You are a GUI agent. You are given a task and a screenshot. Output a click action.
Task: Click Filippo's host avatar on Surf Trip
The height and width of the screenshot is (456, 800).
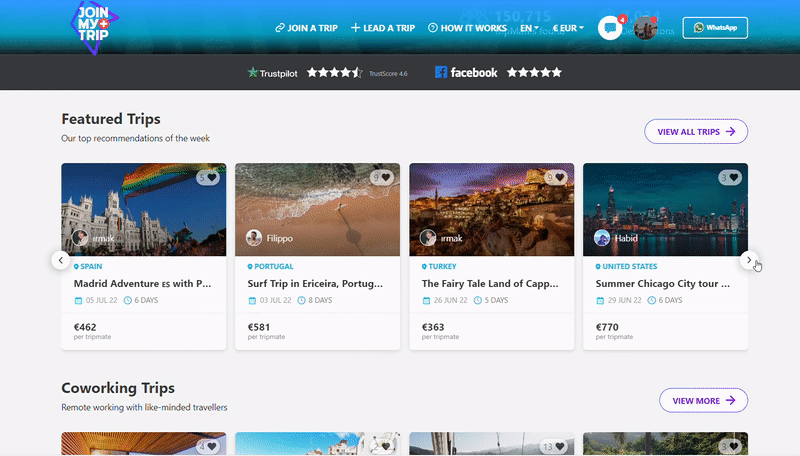(255, 238)
